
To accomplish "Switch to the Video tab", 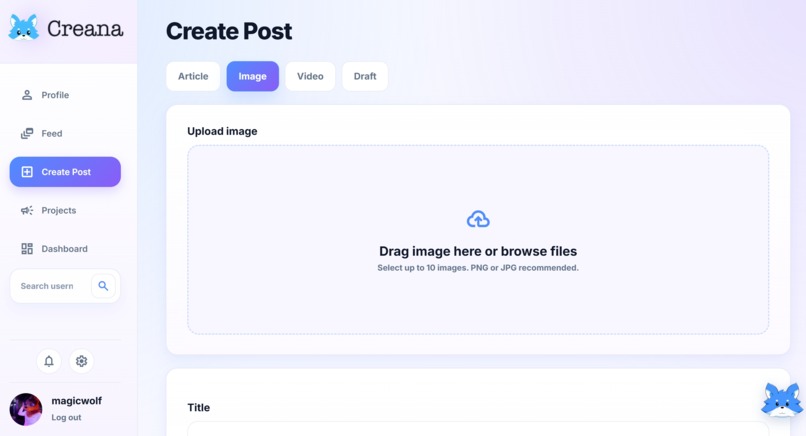I will coord(310,76).
